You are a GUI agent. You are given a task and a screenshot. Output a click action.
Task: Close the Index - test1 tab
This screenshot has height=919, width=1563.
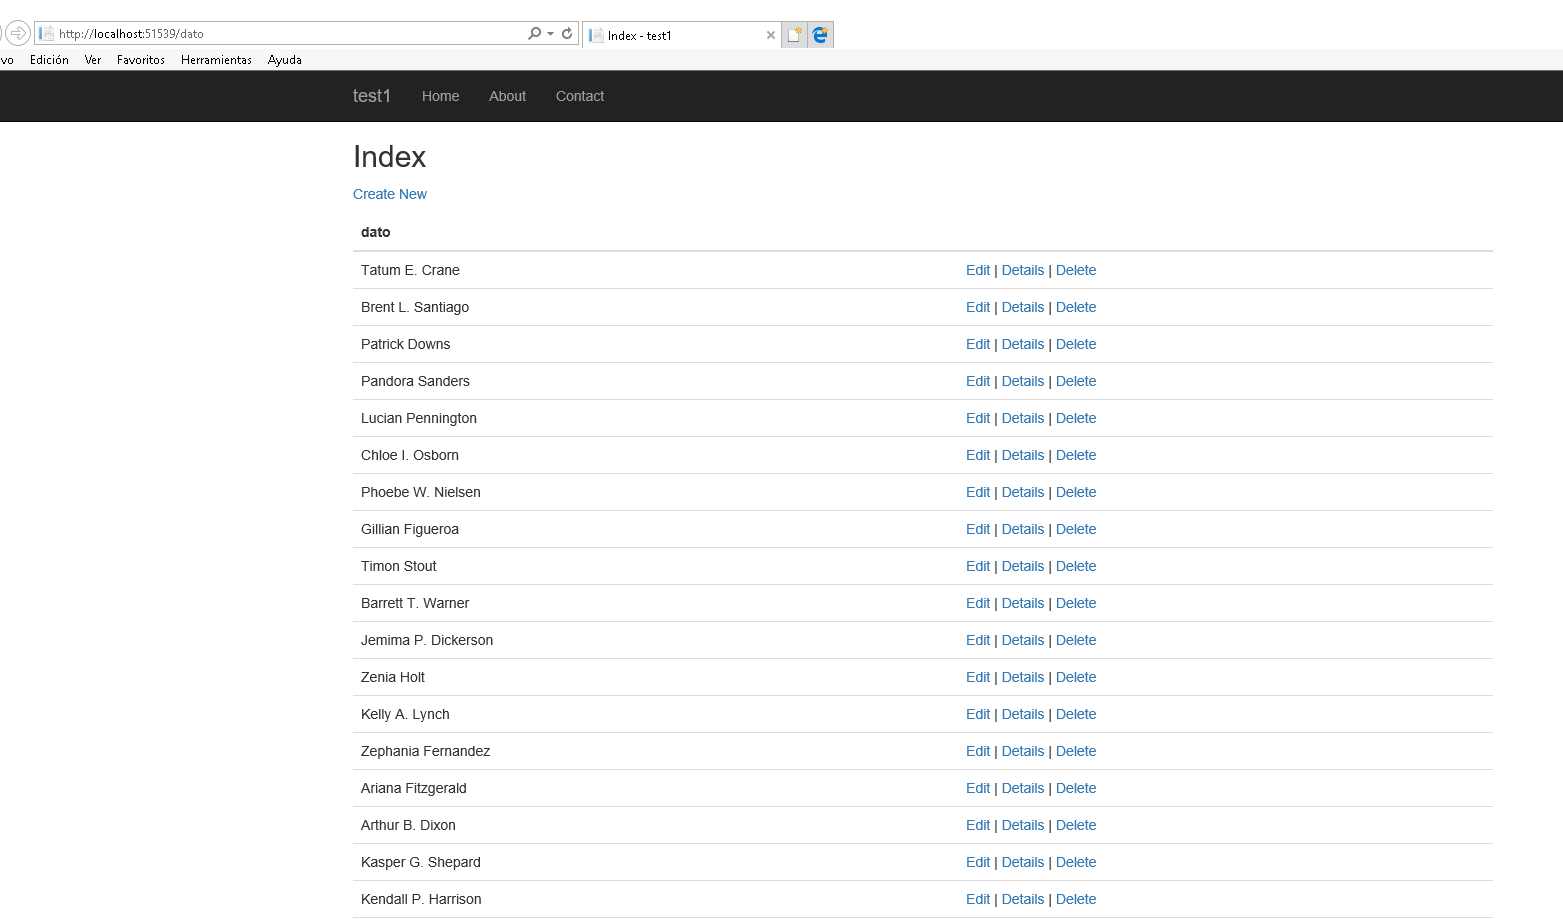[770, 34]
